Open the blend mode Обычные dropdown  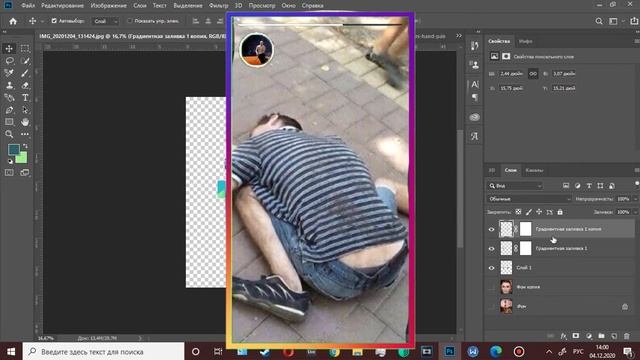(529, 199)
